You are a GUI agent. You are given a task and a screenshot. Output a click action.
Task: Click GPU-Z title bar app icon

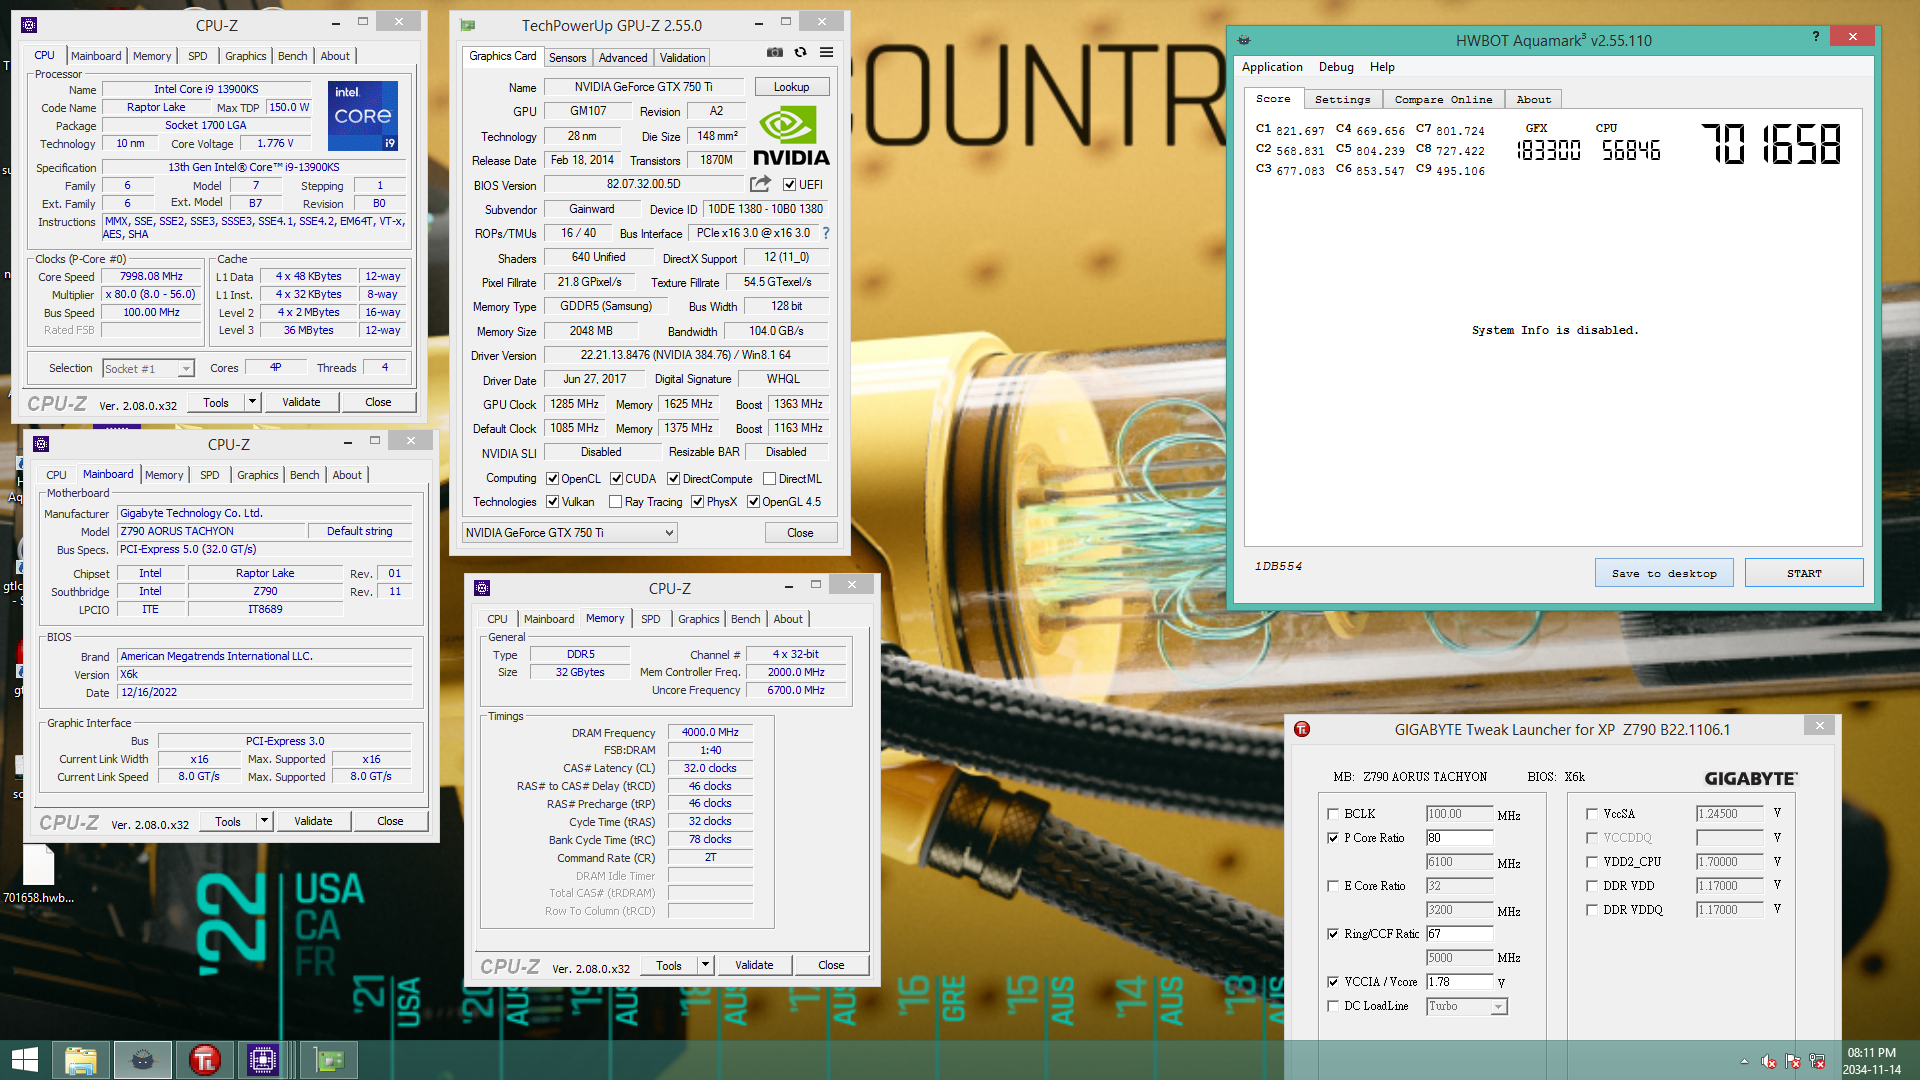click(x=467, y=25)
